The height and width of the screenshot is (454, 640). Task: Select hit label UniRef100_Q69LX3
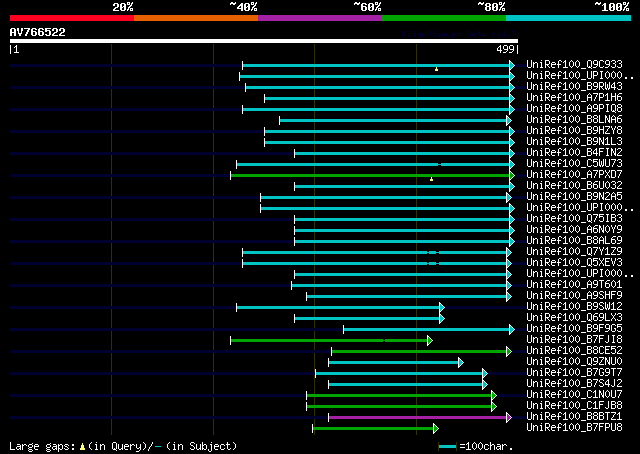tap(574, 318)
